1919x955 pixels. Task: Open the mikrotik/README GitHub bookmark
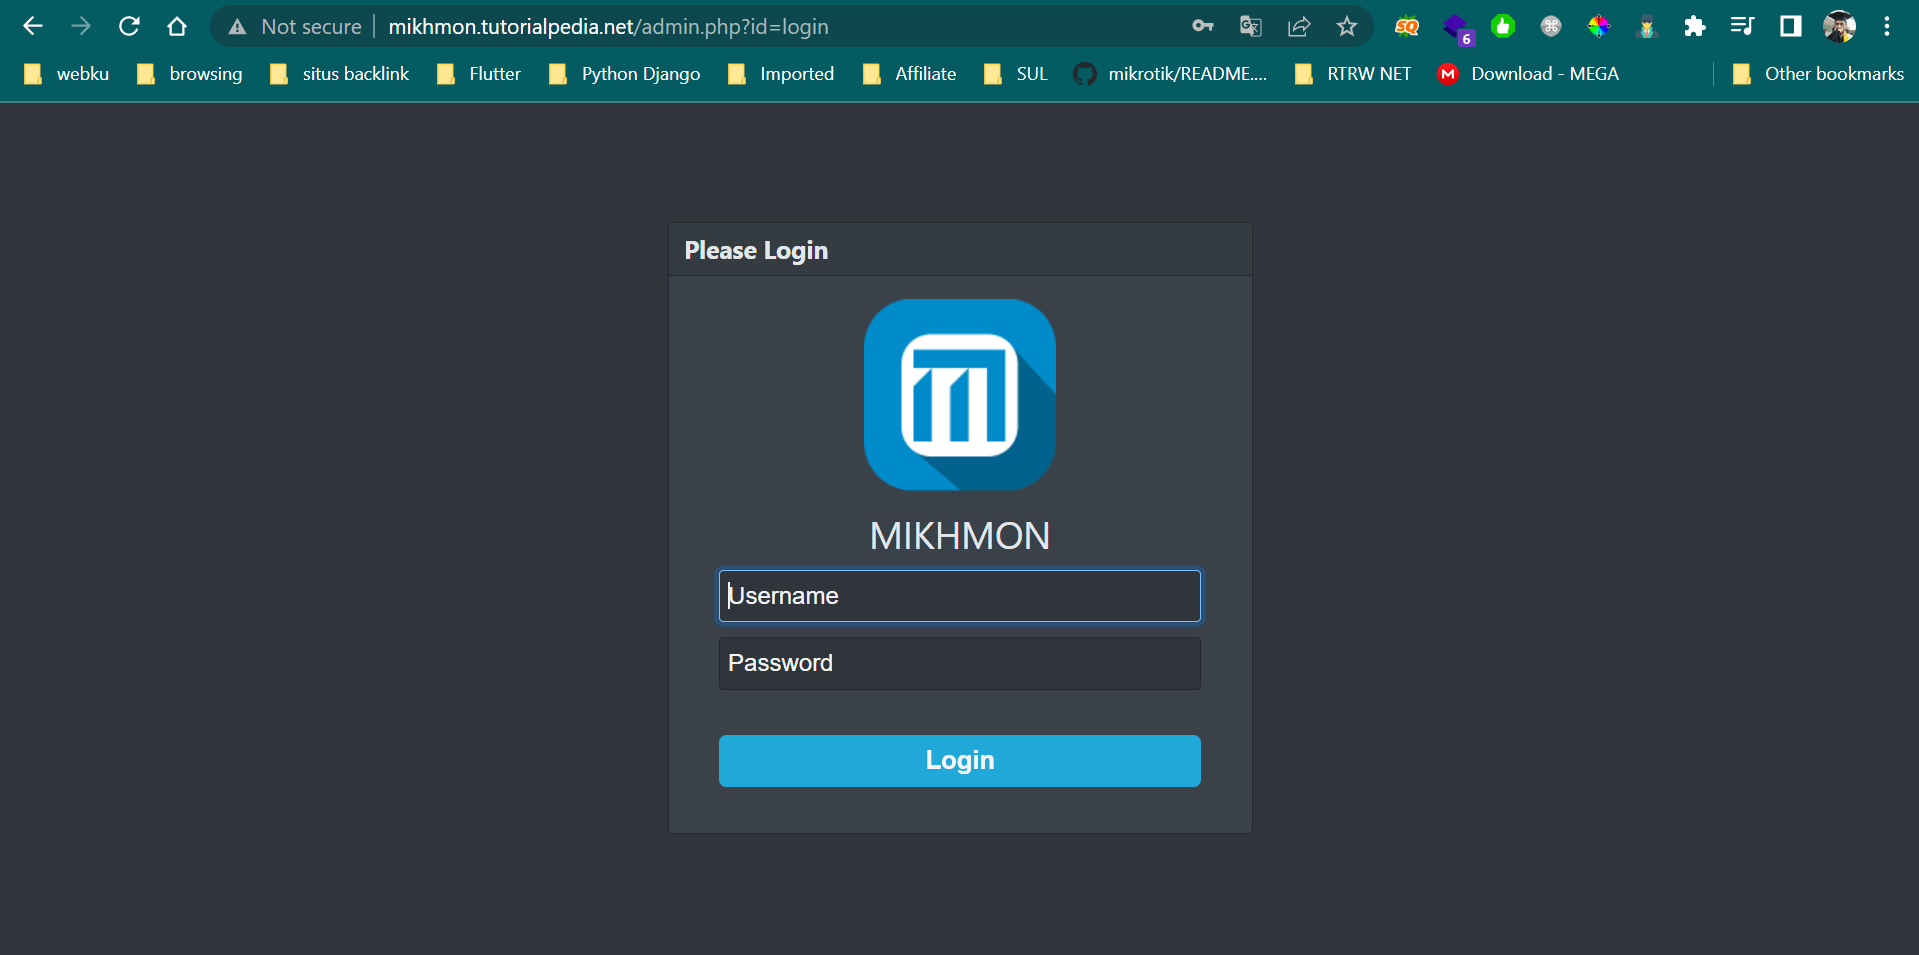coord(1170,74)
